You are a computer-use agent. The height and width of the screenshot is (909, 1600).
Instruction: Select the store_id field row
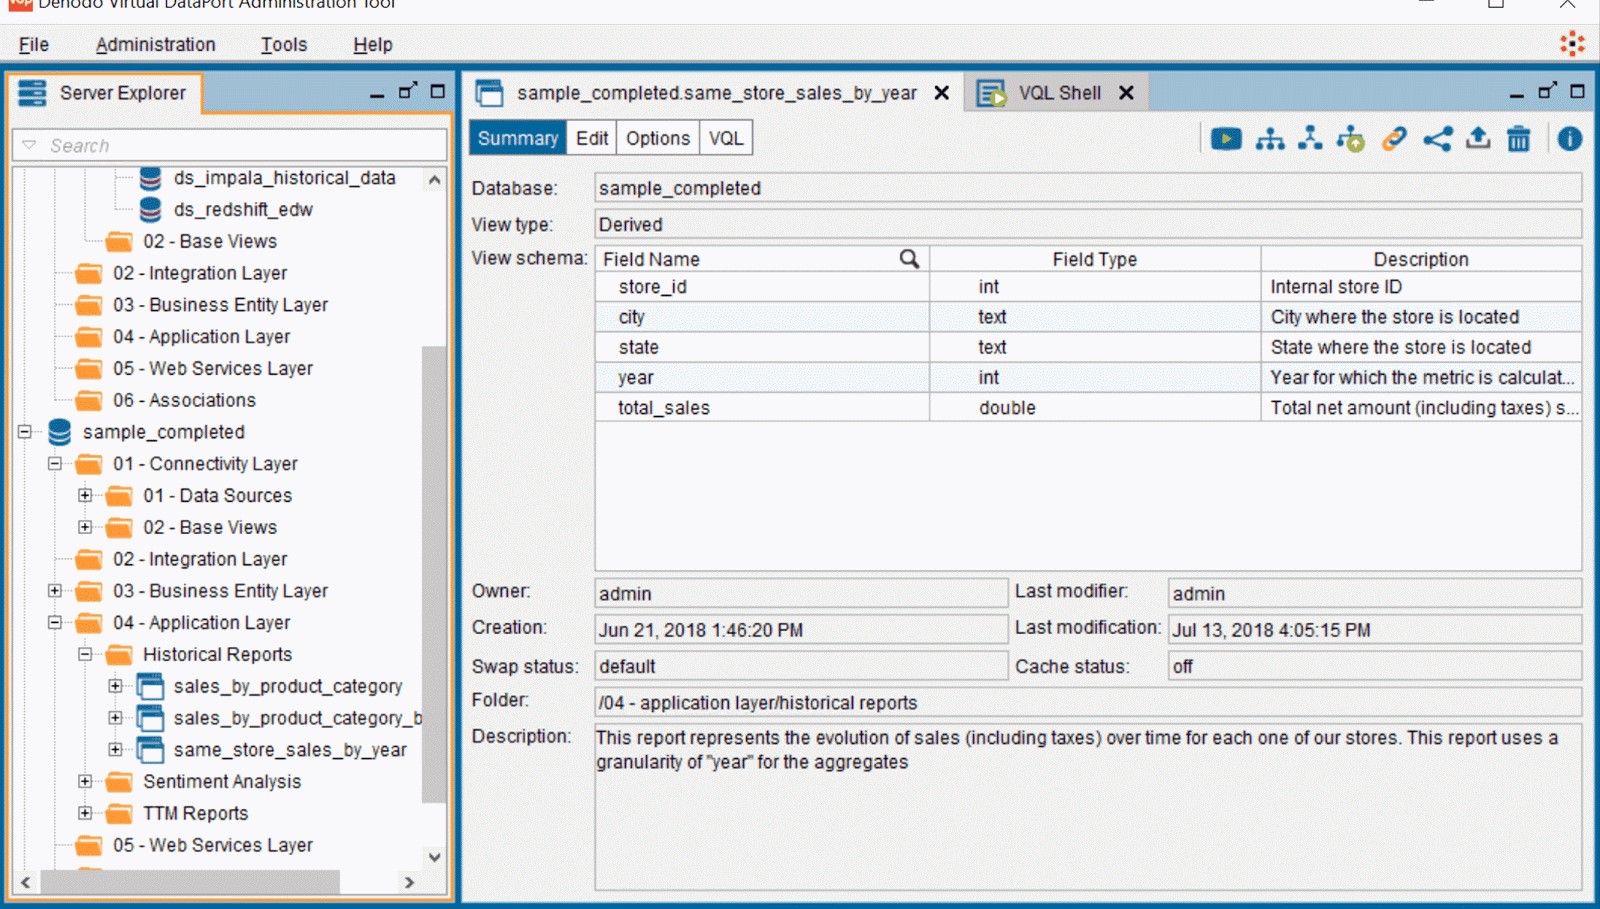pyautogui.click(x=1088, y=287)
